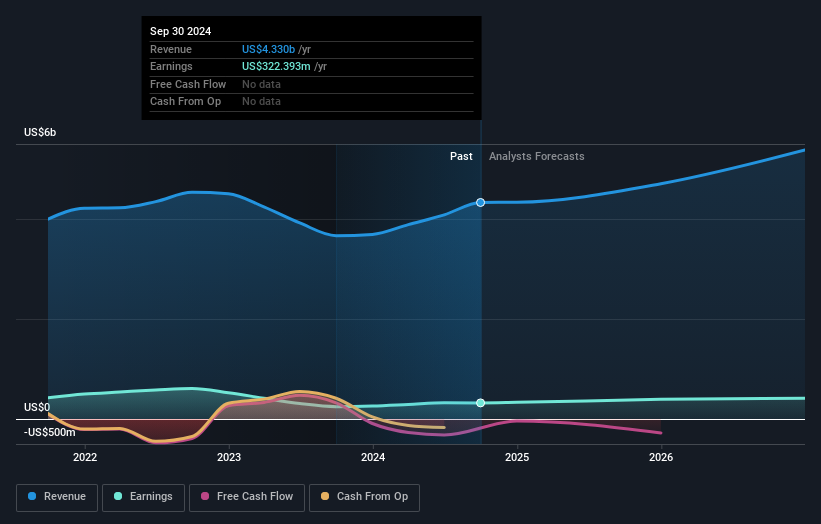The width and height of the screenshot is (821, 524).
Task: Click the Earnings label in tooltip
Action: click(x=171, y=66)
